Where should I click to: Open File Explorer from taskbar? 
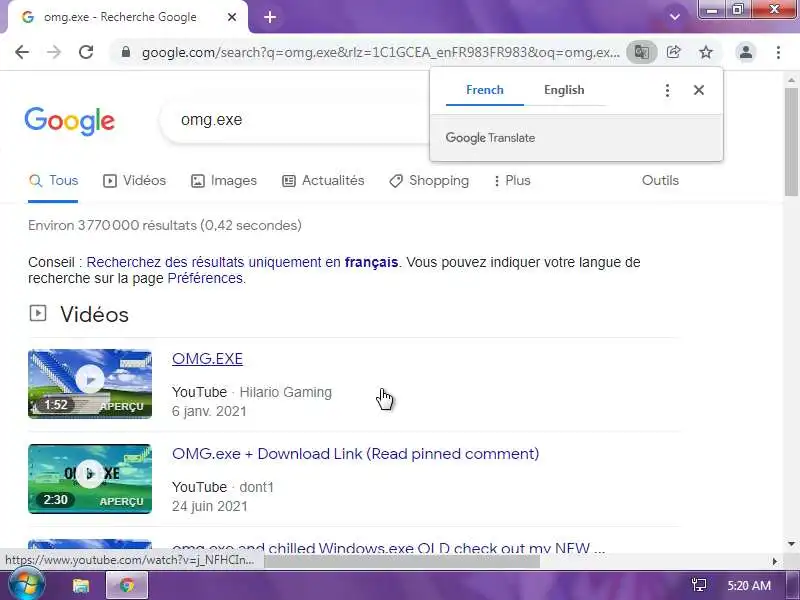[80, 586]
